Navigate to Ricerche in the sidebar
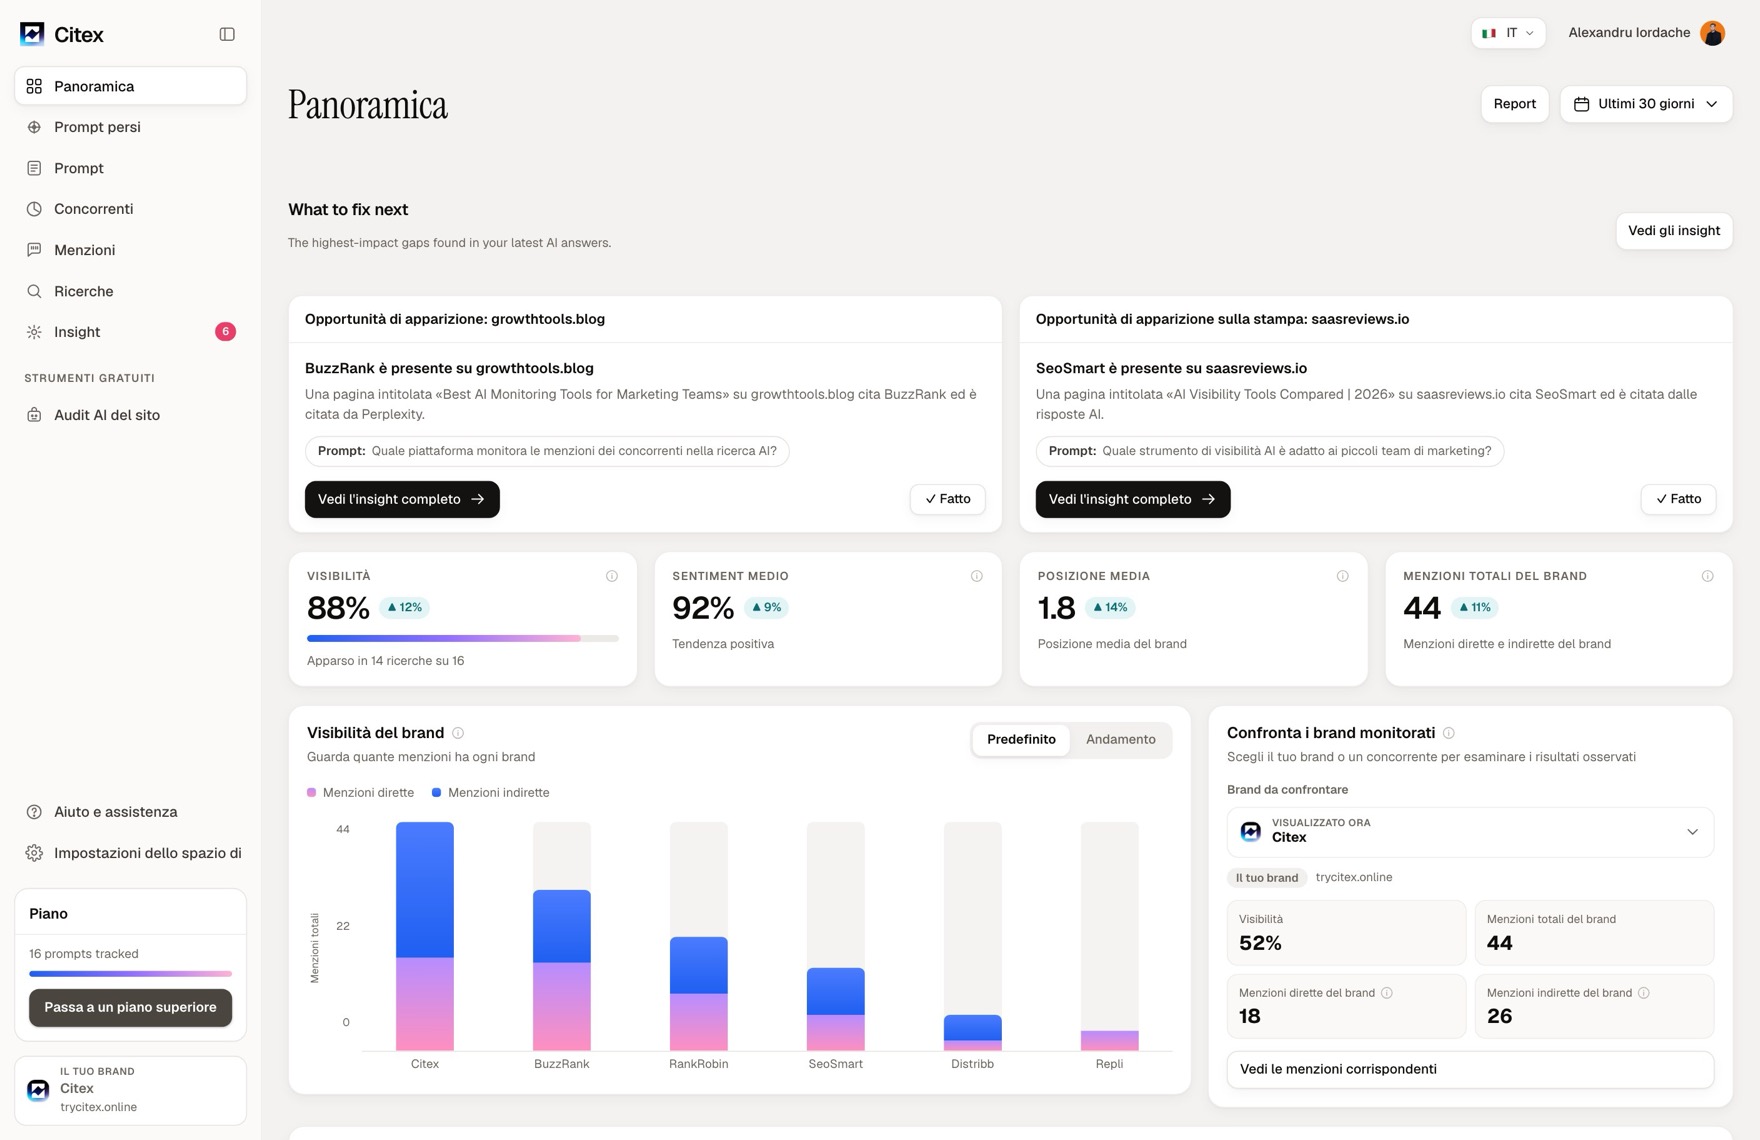The width and height of the screenshot is (1760, 1140). click(130, 291)
